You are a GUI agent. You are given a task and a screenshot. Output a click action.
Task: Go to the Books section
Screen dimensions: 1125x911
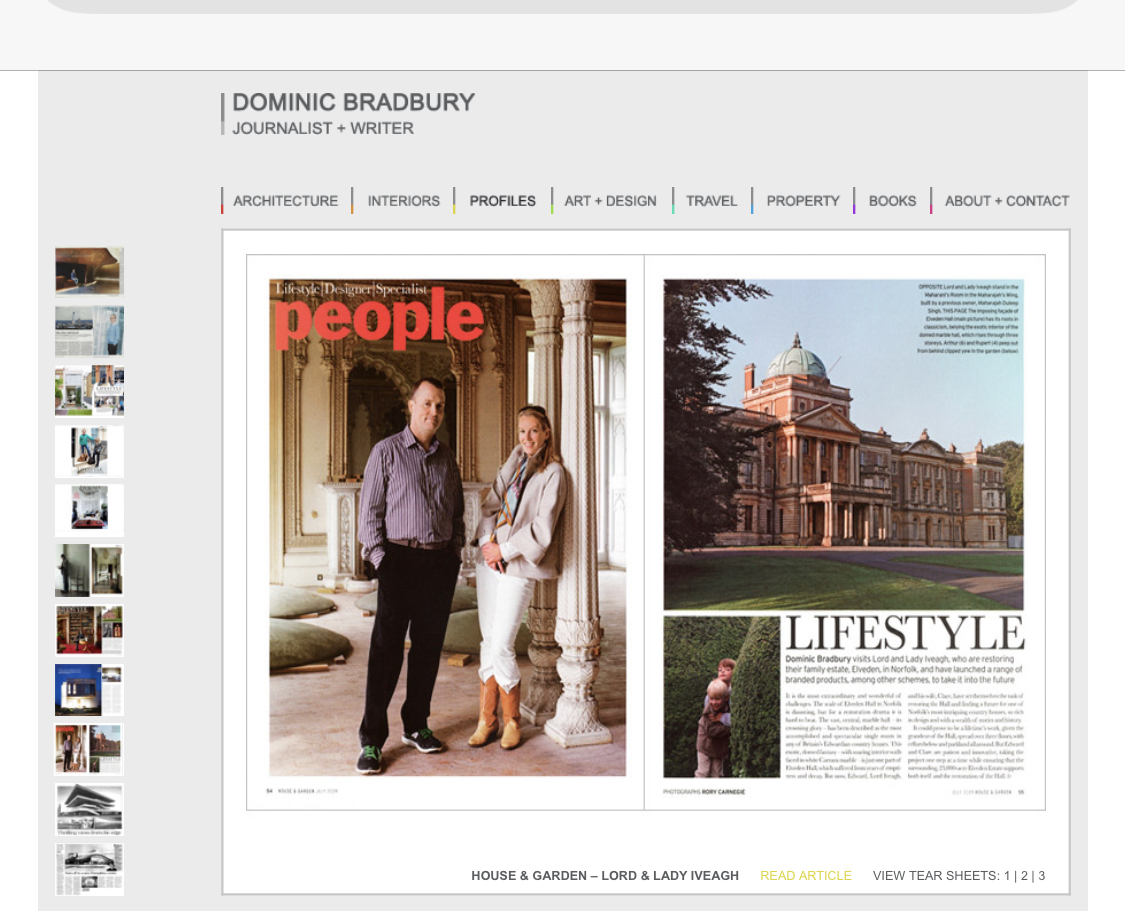(x=892, y=201)
